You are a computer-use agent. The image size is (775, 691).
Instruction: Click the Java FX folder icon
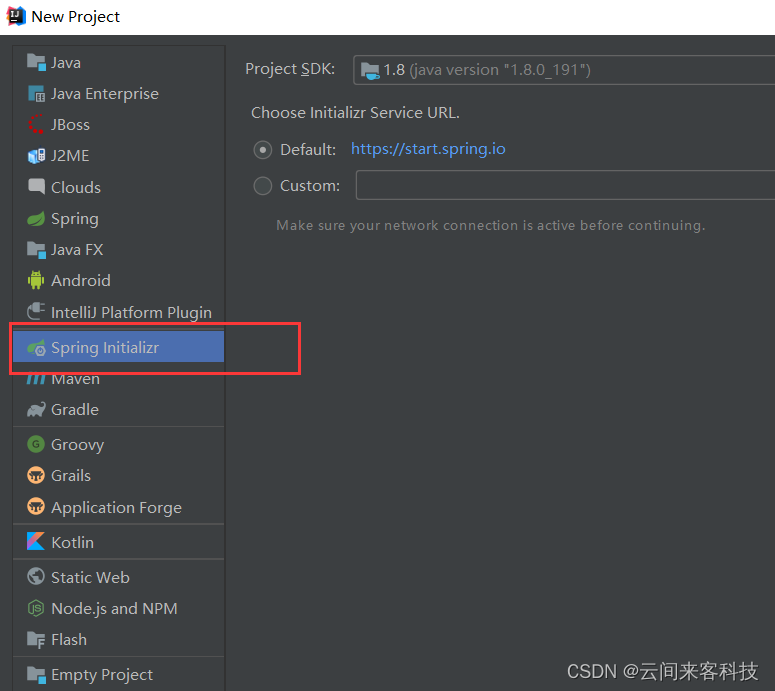click(x=36, y=250)
